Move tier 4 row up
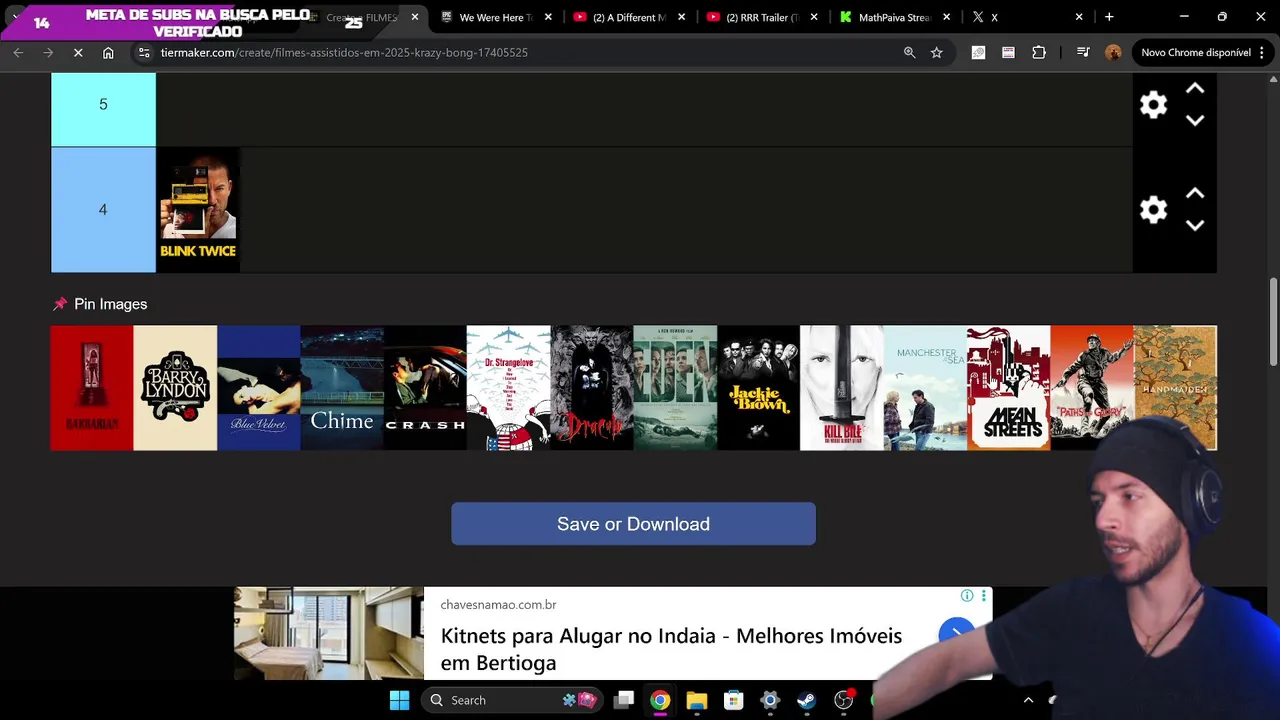The height and width of the screenshot is (720, 1280). point(1194,193)
